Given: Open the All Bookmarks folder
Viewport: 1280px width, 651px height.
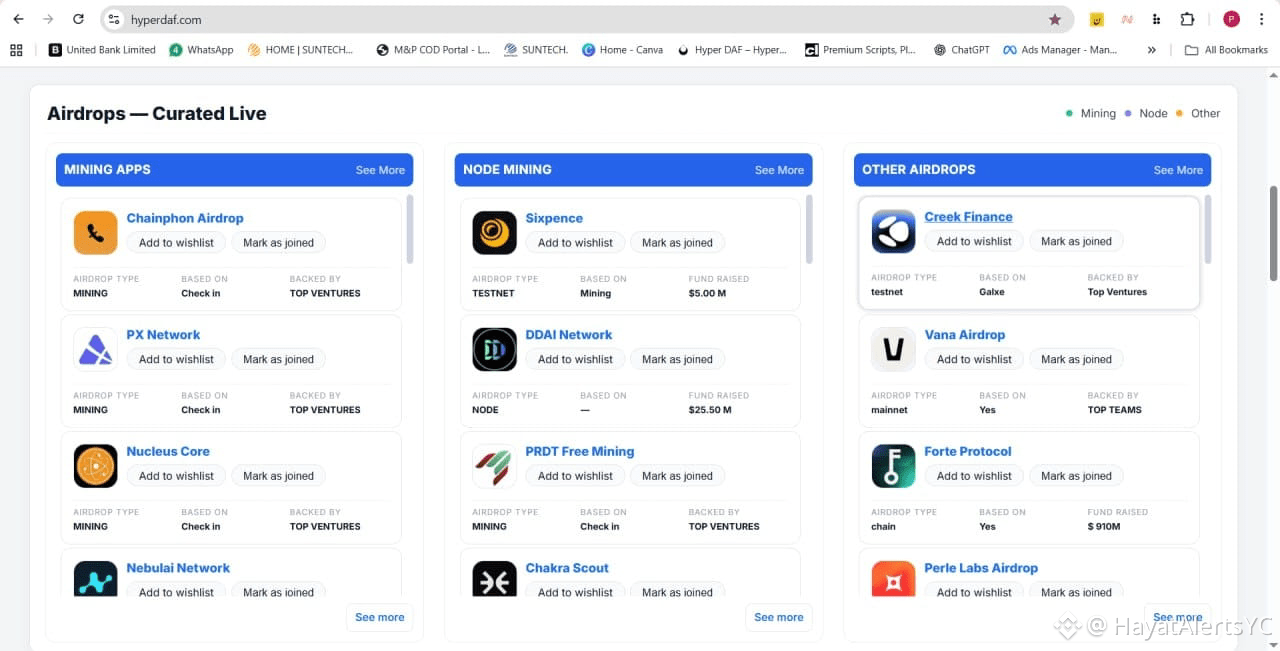Looking at the screenshot, I should [x=1226, y=49].
